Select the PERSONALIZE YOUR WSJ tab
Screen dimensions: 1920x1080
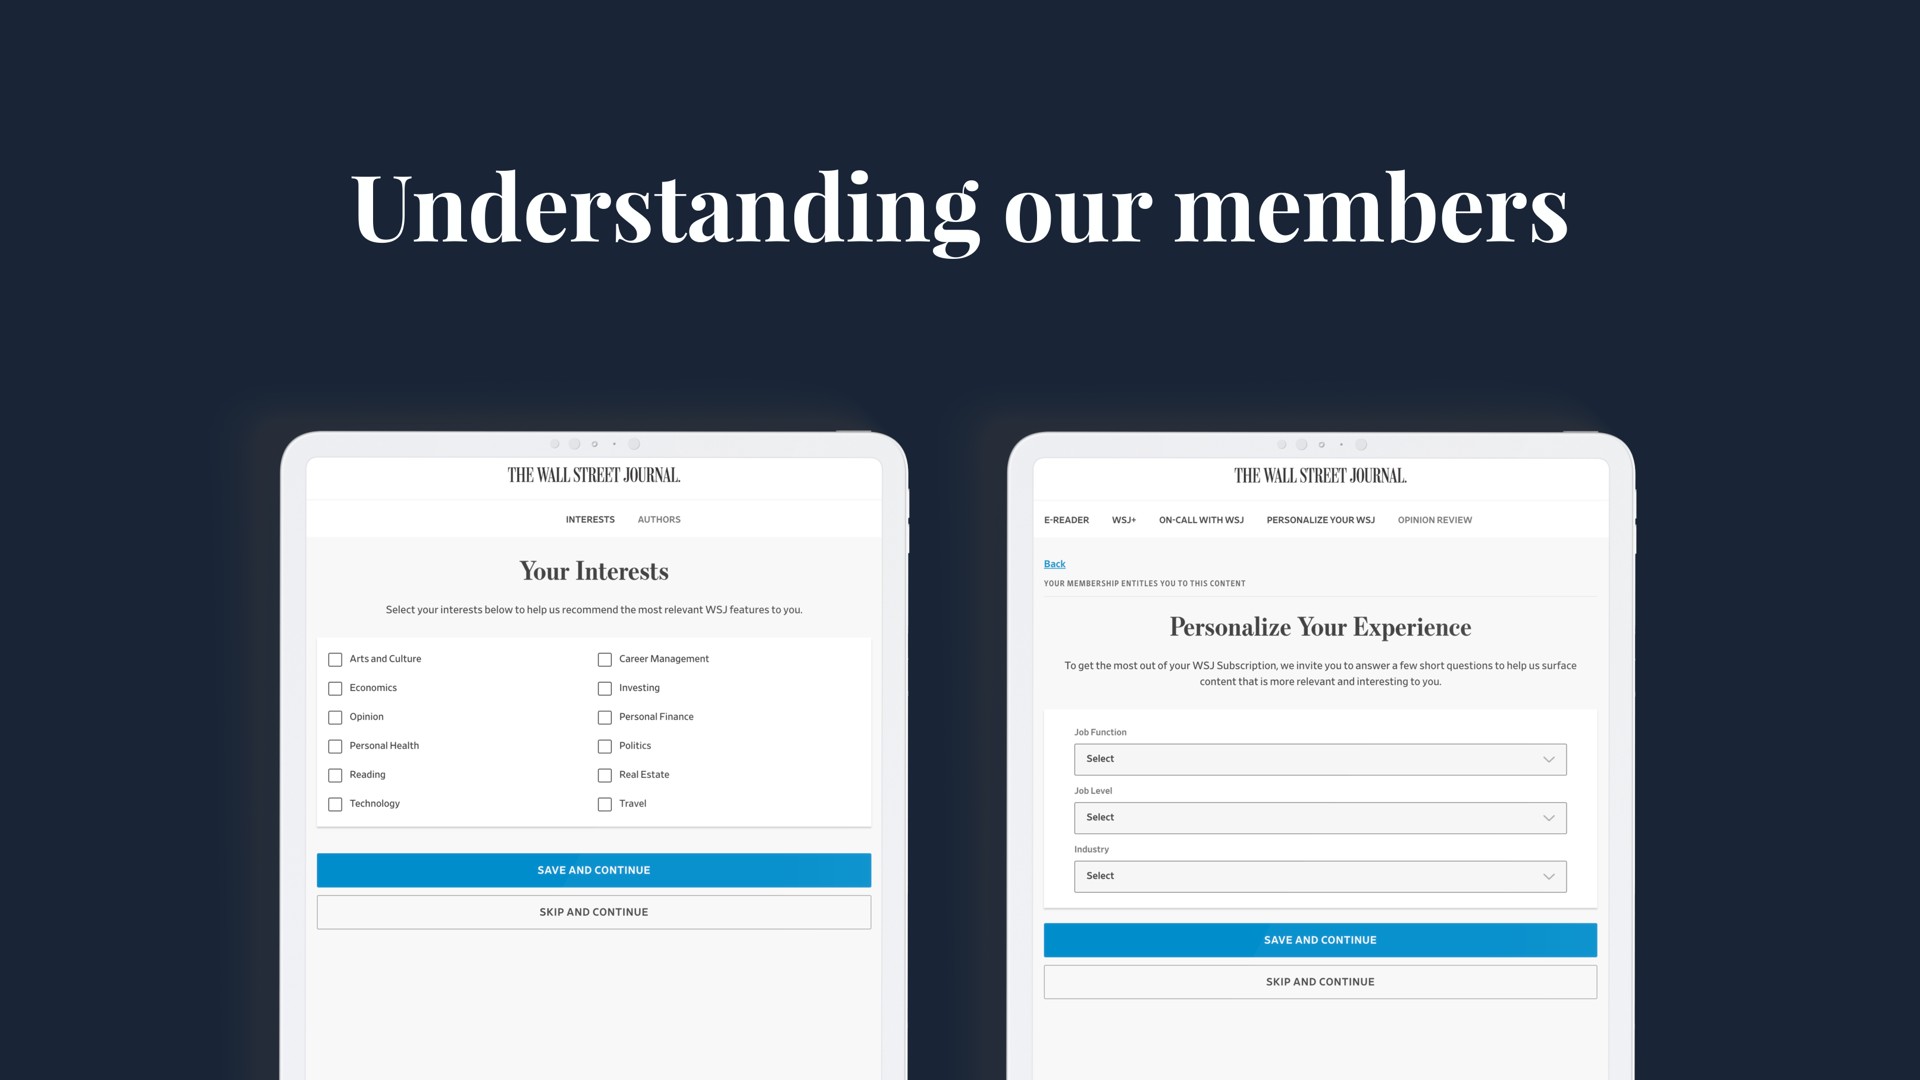1320,518
